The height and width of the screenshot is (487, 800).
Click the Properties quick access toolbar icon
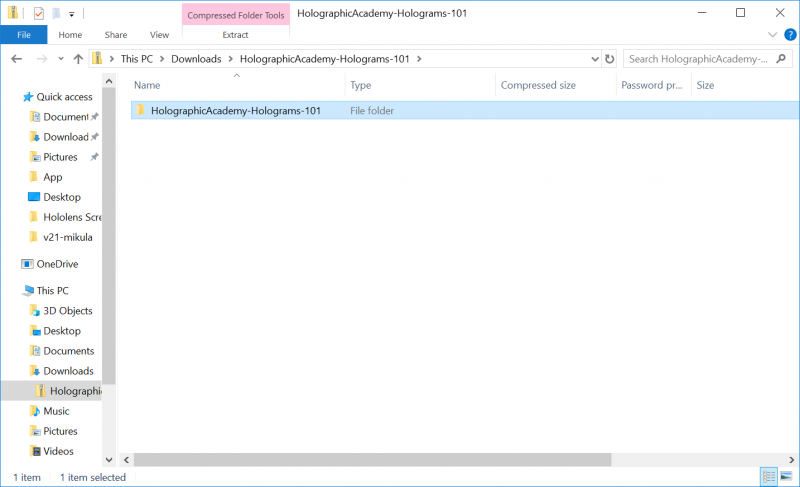39,14
